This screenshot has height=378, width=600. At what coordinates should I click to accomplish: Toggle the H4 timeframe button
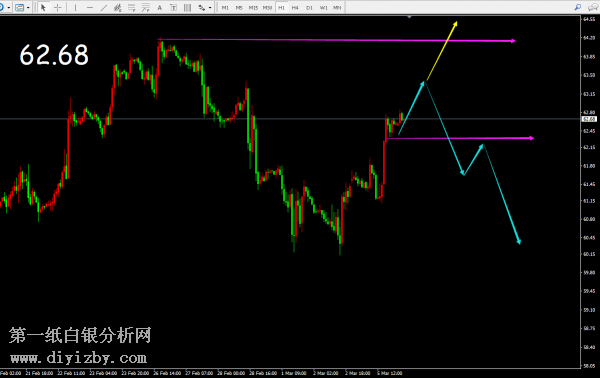pos(295,8)
